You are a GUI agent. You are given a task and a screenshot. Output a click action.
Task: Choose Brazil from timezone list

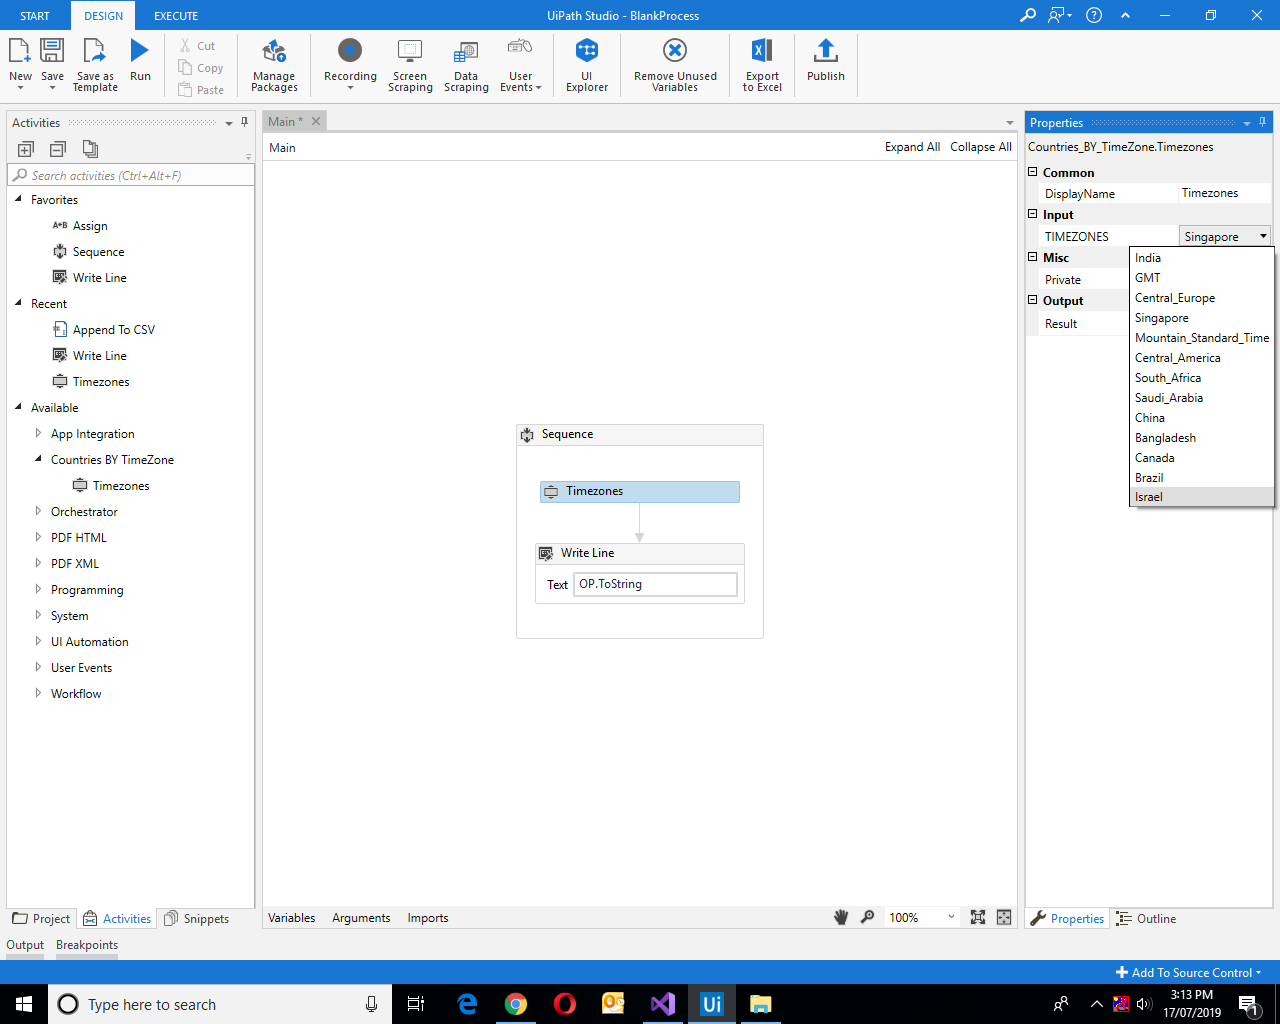pos(1201,478)
